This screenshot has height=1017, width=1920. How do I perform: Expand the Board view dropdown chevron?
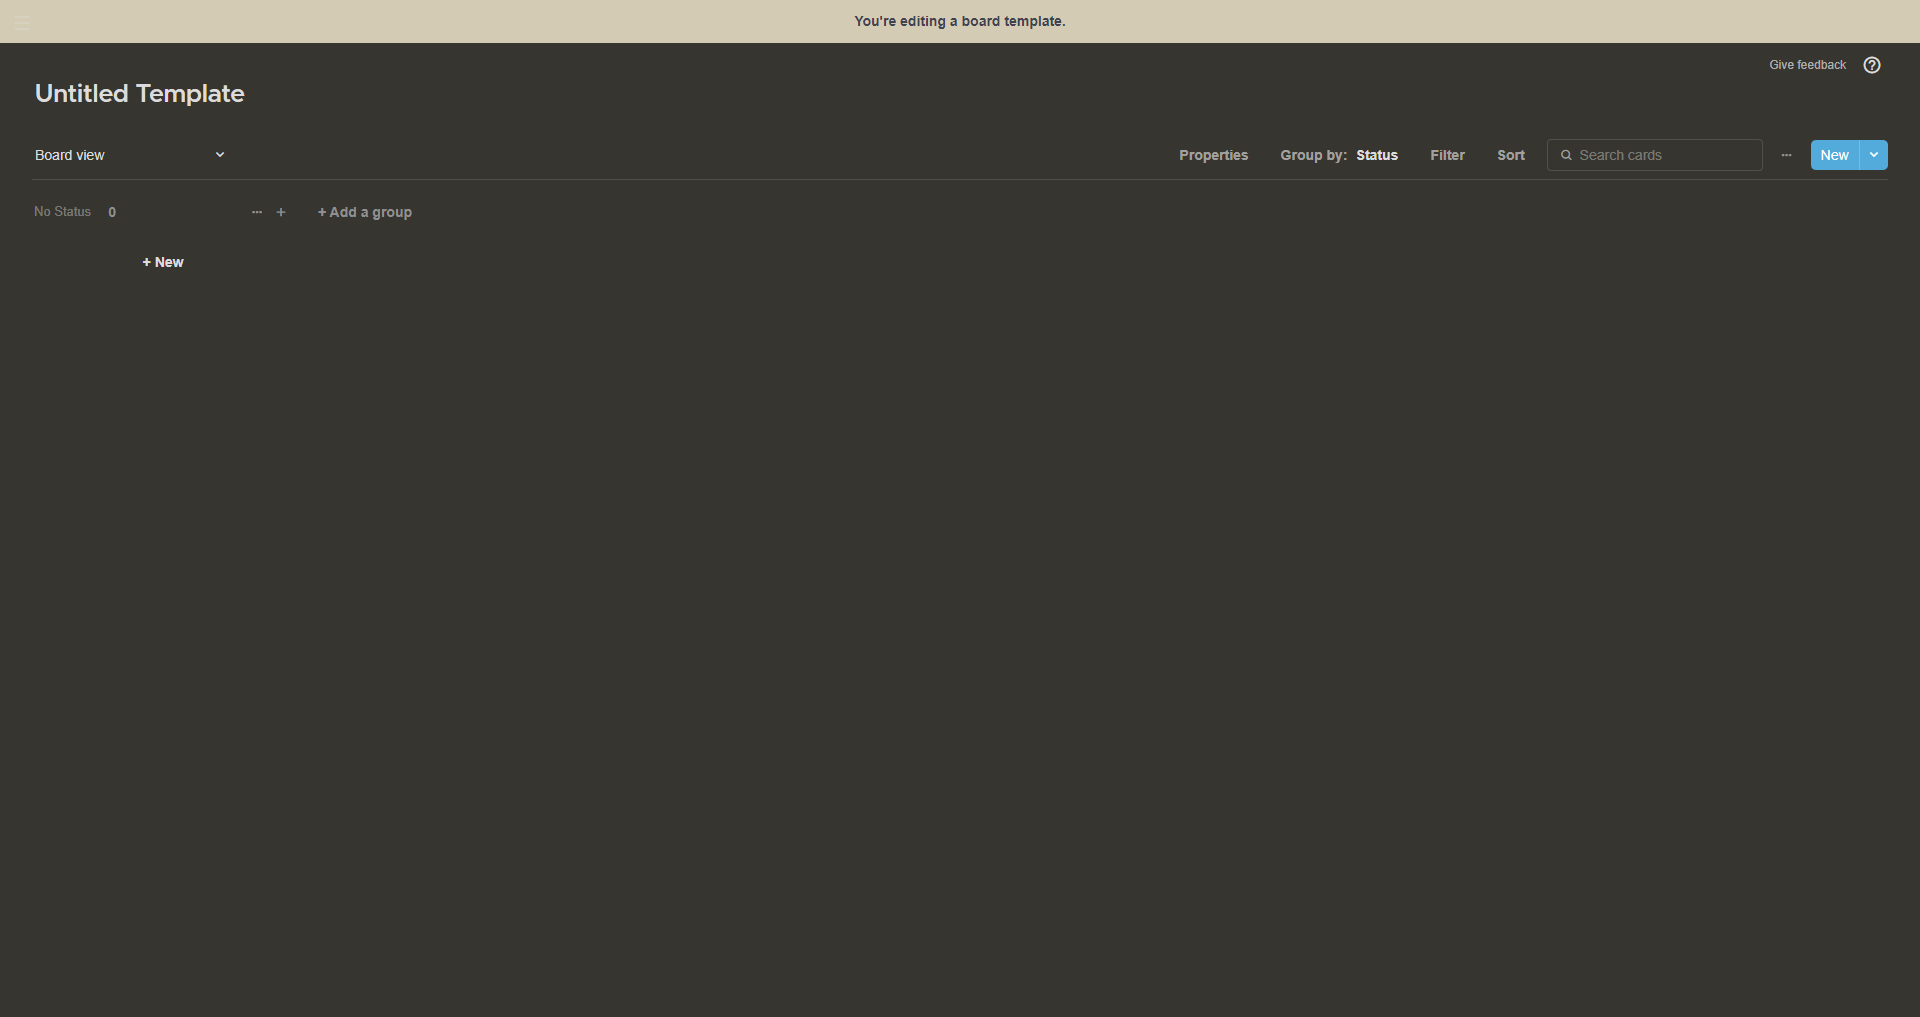coord(220,155)
